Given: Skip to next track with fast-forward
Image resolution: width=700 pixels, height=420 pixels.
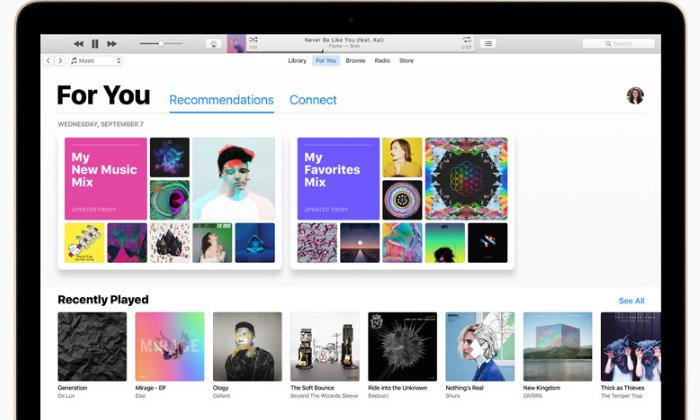Looking at the screenshot, I should [x=112, y=44].
